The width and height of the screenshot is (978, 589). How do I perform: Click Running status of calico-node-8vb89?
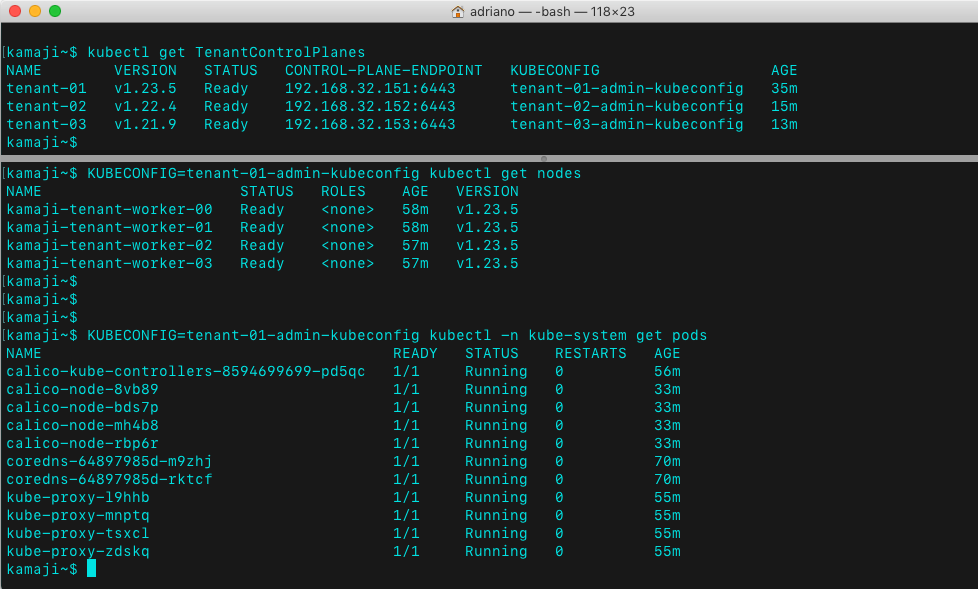(496, 390)
